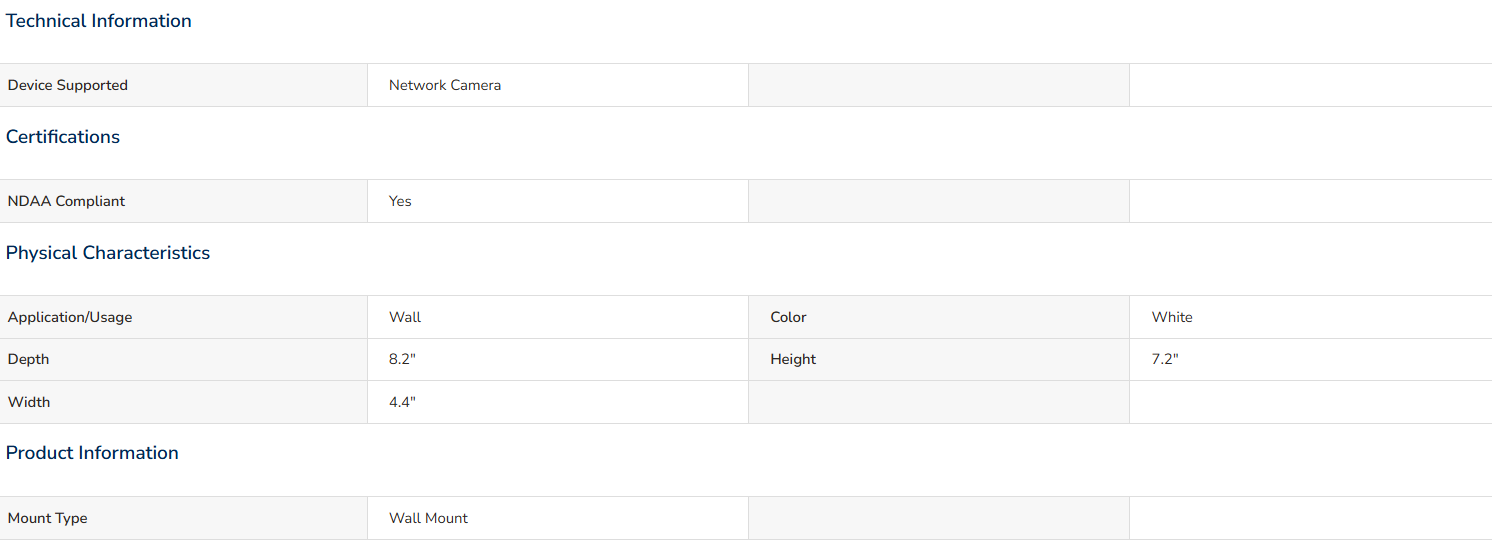Click the Physical Characteristics heading
Screen dimensions: 1492x542
coord(108,253)
